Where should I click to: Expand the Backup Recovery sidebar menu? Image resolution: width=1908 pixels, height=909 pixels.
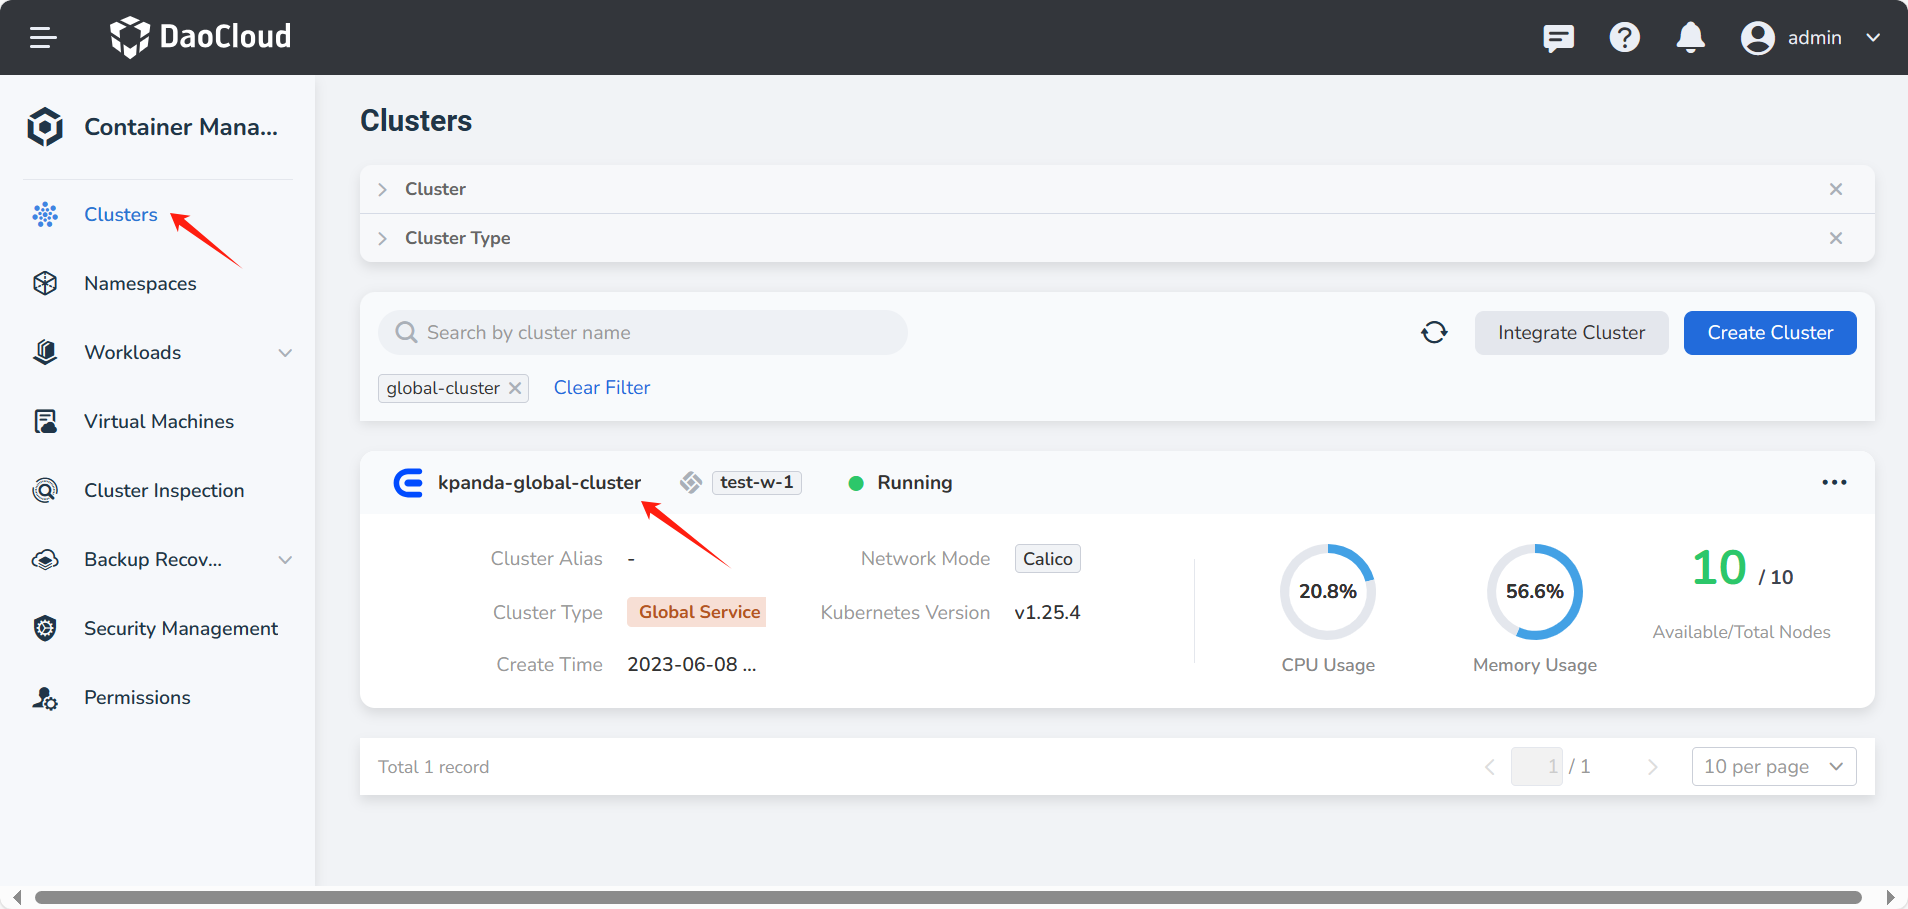point(285,560)
